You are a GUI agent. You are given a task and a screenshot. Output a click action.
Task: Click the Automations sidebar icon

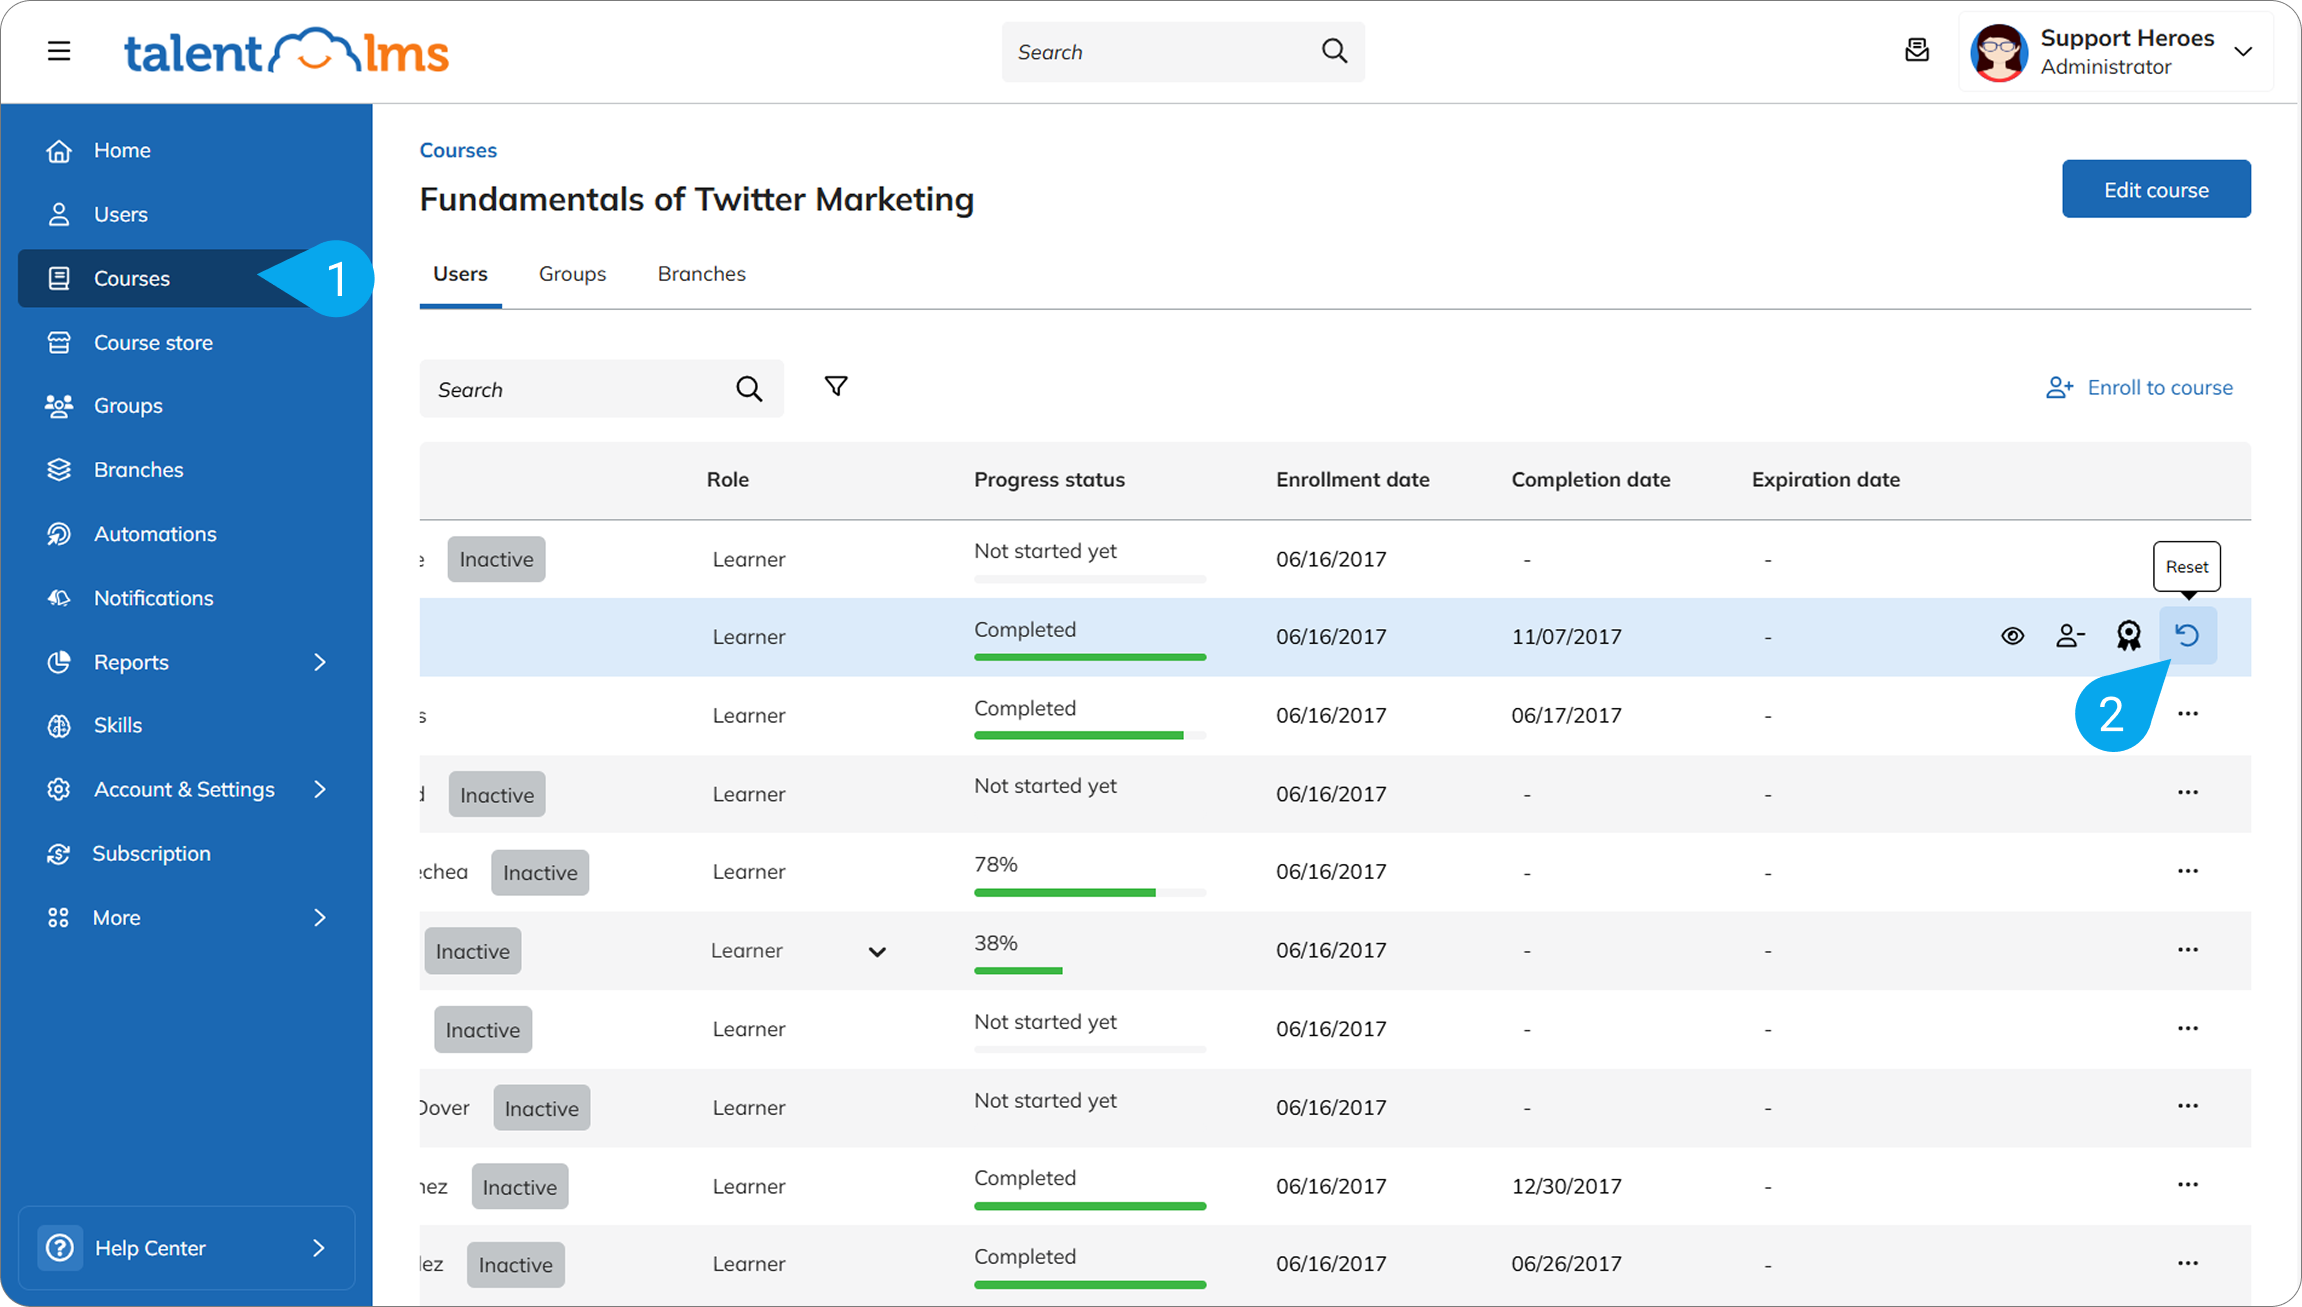59,534
